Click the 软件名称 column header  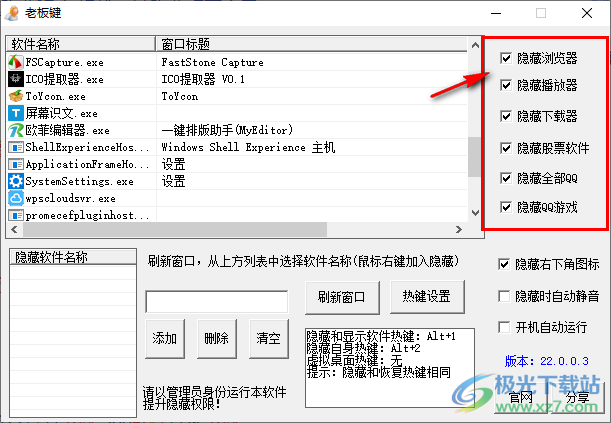pyautogui.click(x=81, y=44)
